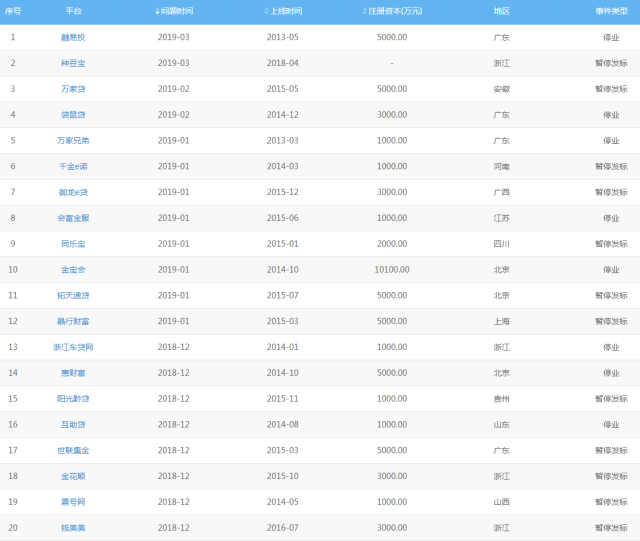Select the 贵州 region cell
Screen dimensions: 640x541
tap(502, 399)
